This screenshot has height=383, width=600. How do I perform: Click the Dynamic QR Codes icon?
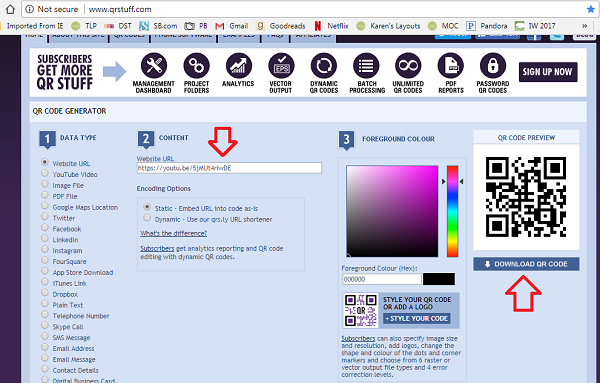click(x=324, y=66)
